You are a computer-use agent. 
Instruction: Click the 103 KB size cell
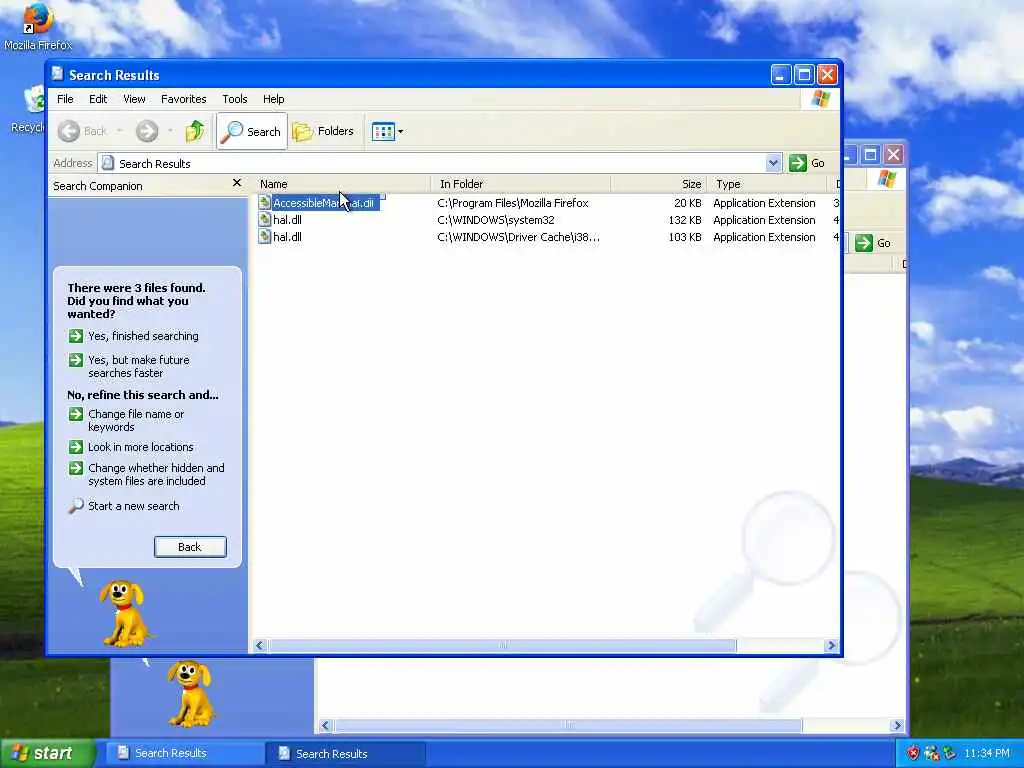click(x=684, y=237)
